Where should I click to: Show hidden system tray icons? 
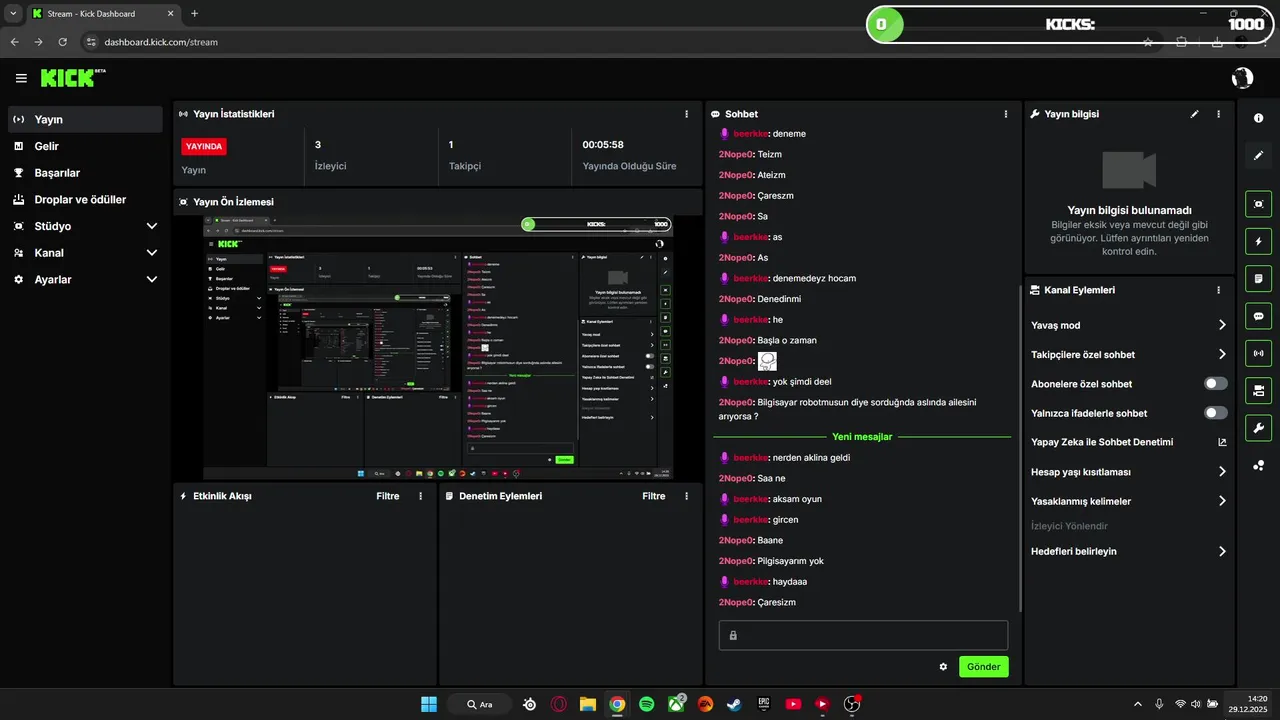click(1137, 704)
